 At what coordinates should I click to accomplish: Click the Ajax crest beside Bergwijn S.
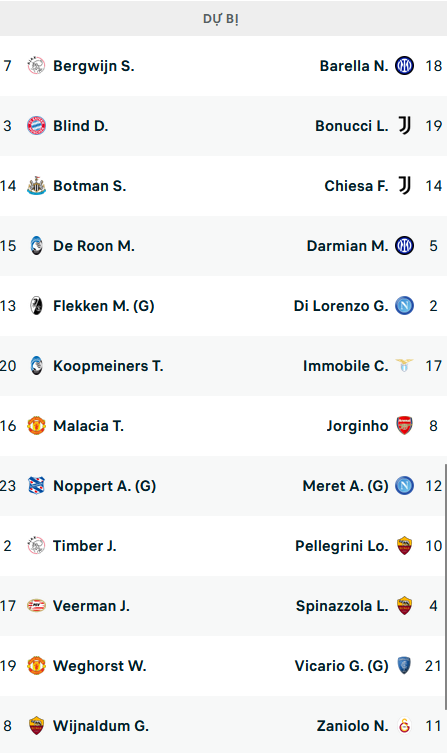[x=36, y=66]
